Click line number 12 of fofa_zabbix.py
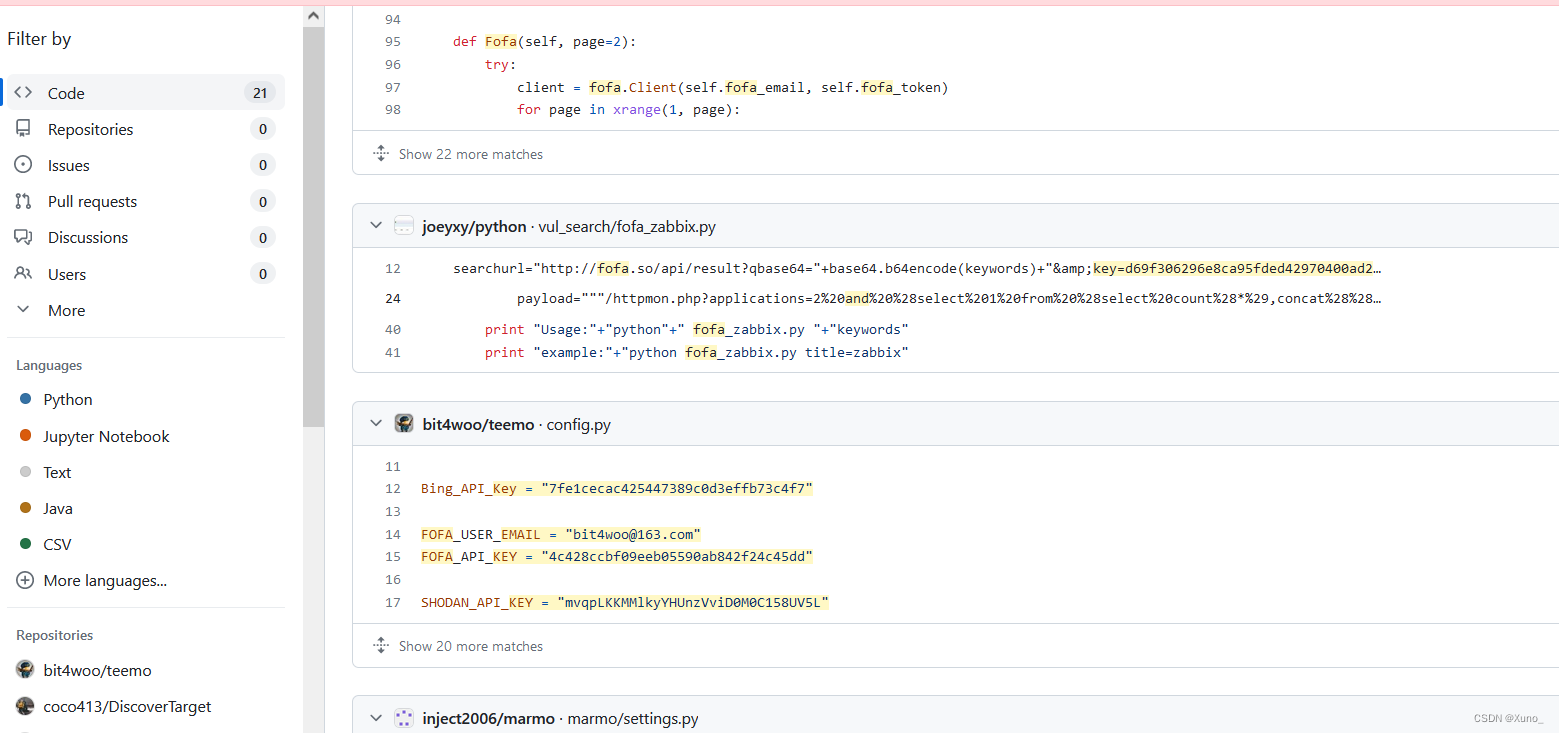The image size is (1559, 733). (x=392, y=268)
